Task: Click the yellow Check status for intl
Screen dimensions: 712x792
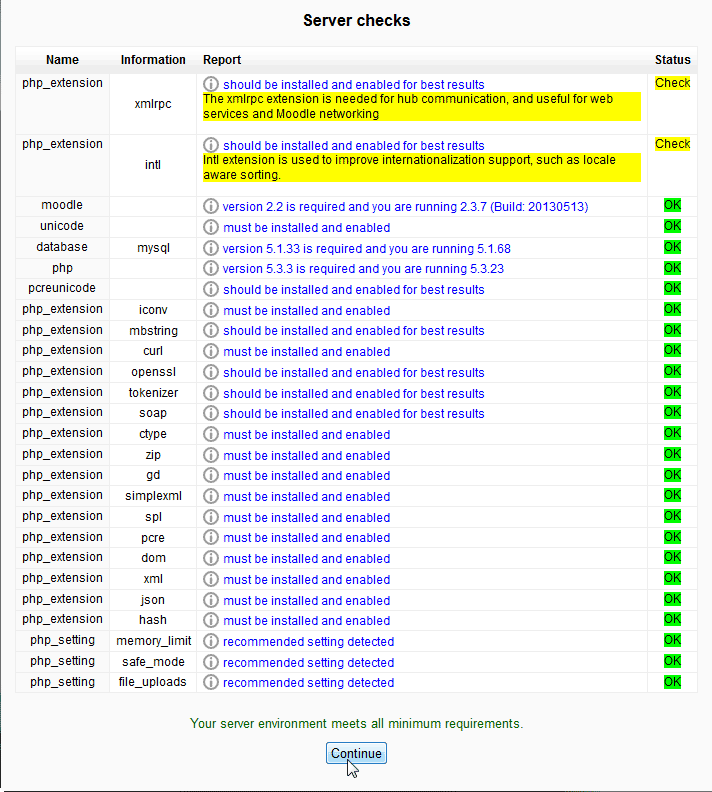Action: tap(672, 144)
